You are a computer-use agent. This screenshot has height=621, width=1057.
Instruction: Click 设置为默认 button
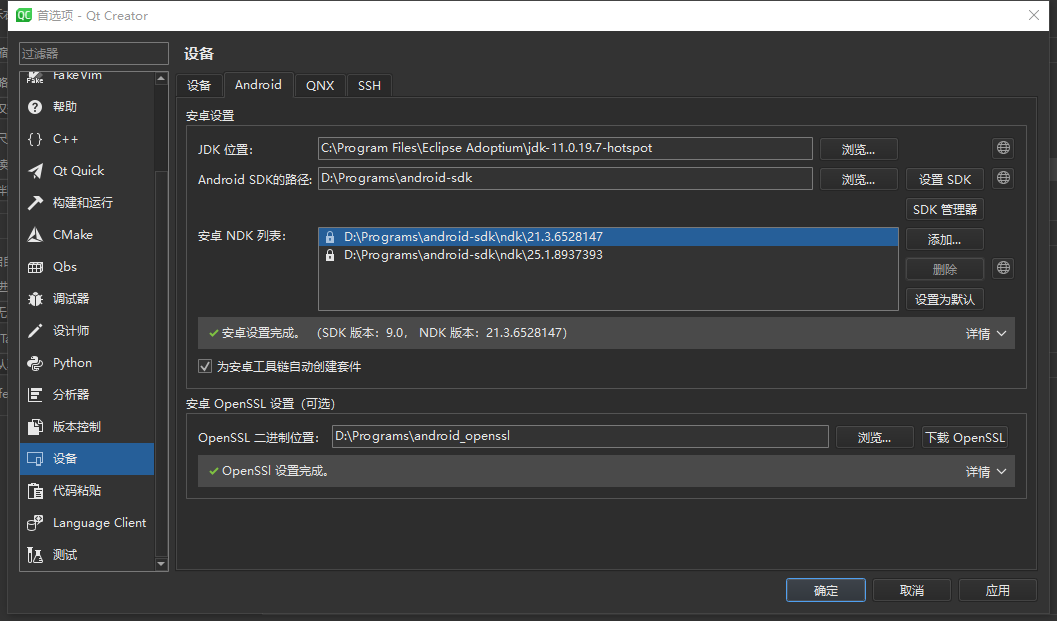pos(944,299)
